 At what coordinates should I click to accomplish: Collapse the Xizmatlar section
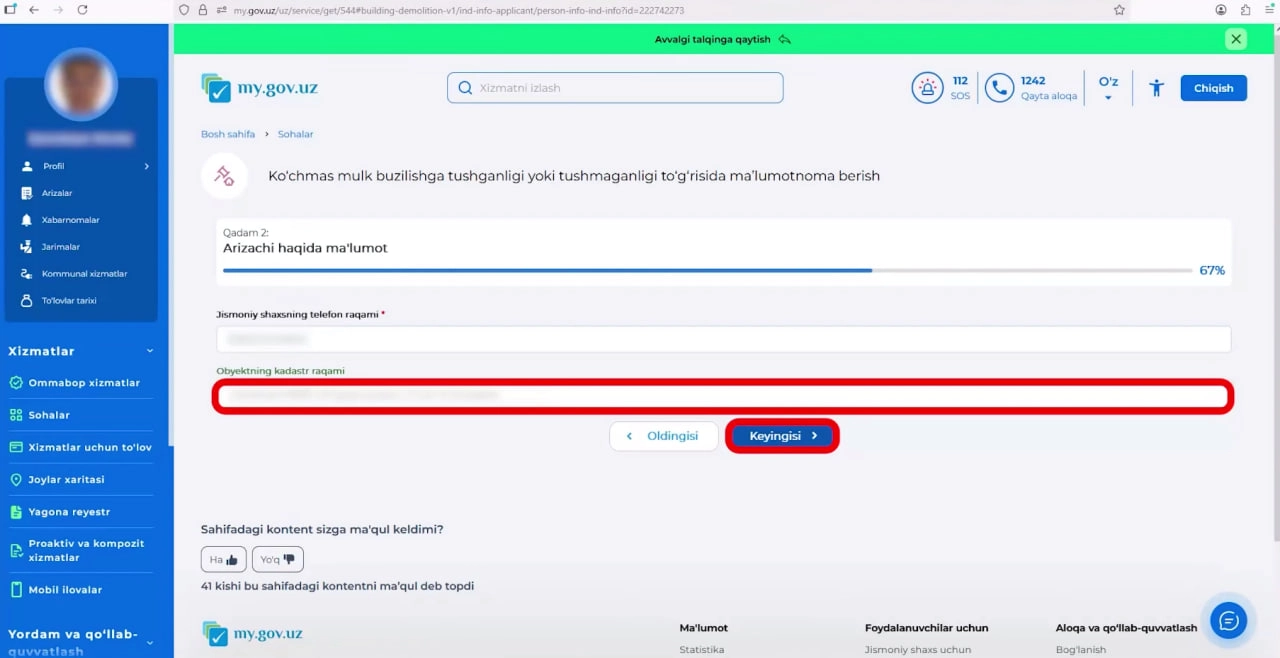pyautogui.click(x=150, y=351)
